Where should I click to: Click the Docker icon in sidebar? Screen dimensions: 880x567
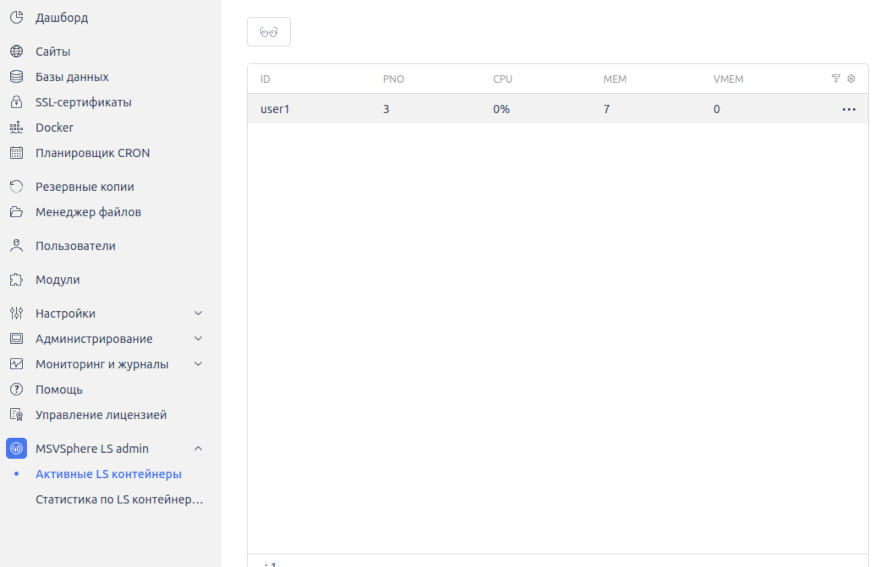tap(16, 128)
